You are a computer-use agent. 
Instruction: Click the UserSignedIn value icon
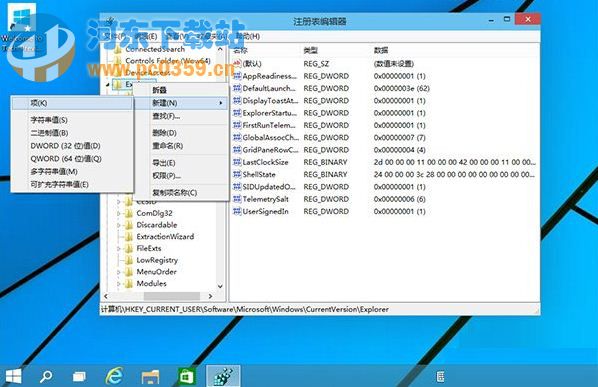(237, 211)
